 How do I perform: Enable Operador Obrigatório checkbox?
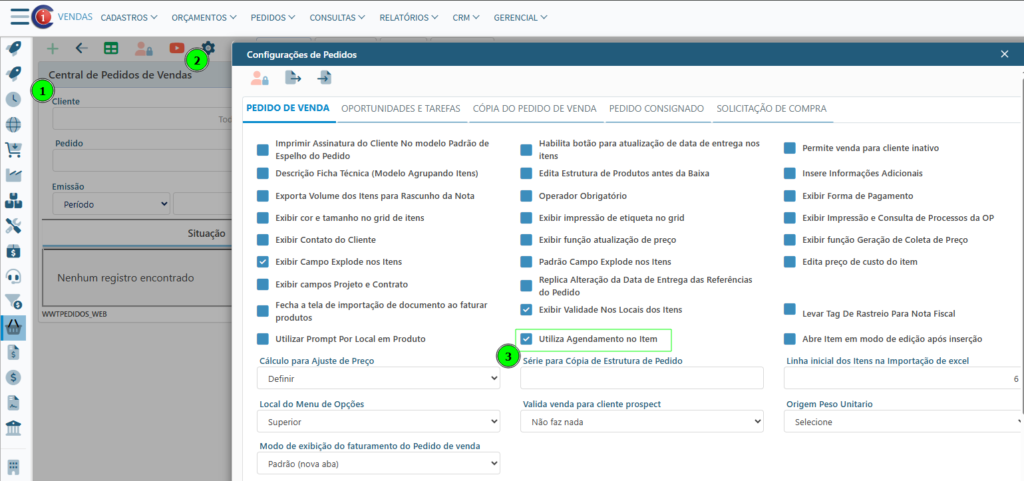pos(526,195)
